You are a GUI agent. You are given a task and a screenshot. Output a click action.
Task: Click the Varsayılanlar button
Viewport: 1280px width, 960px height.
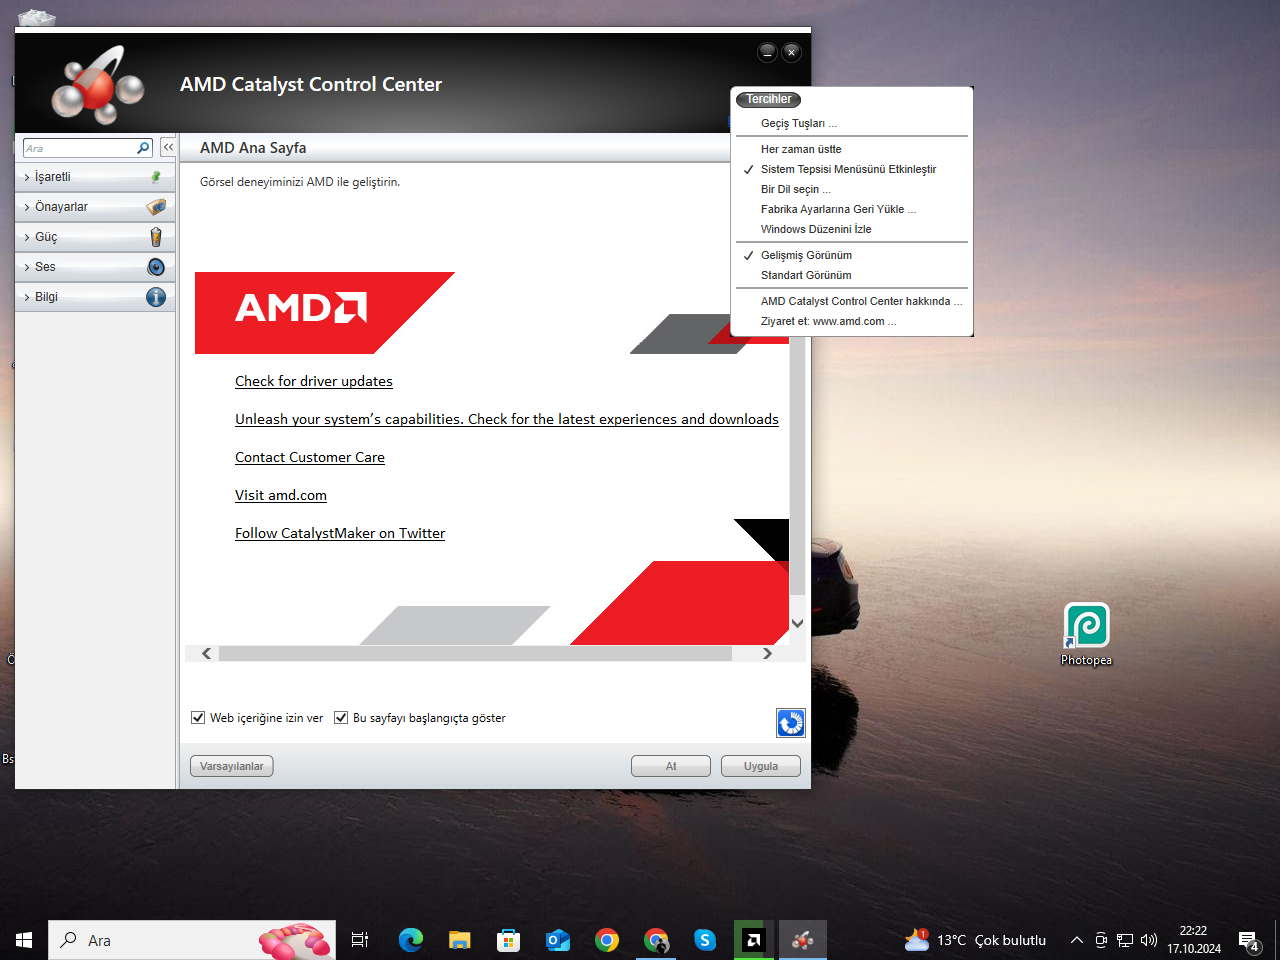click(232, 766)
